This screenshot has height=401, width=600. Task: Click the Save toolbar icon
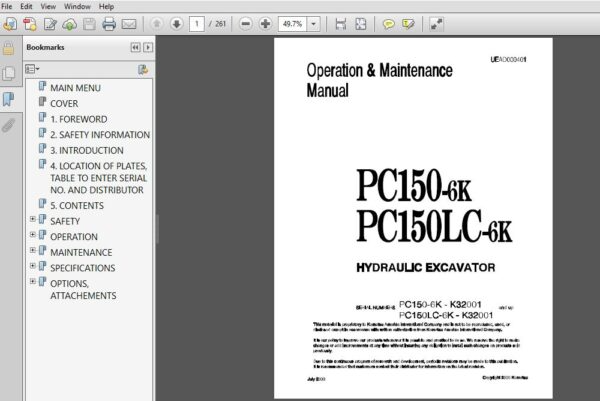point(89,24)
